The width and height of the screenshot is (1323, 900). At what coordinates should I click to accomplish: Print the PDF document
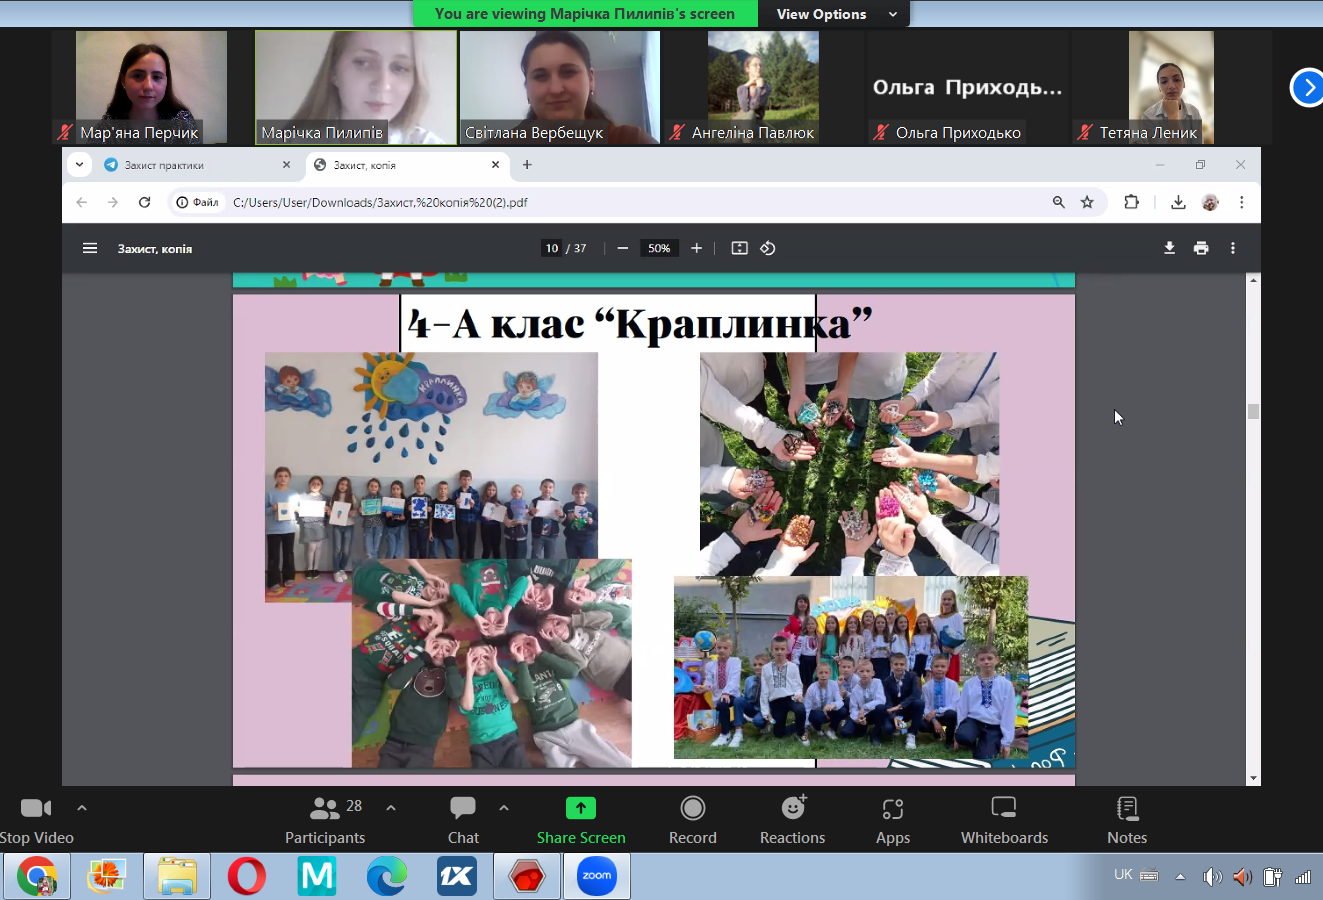1201,248
